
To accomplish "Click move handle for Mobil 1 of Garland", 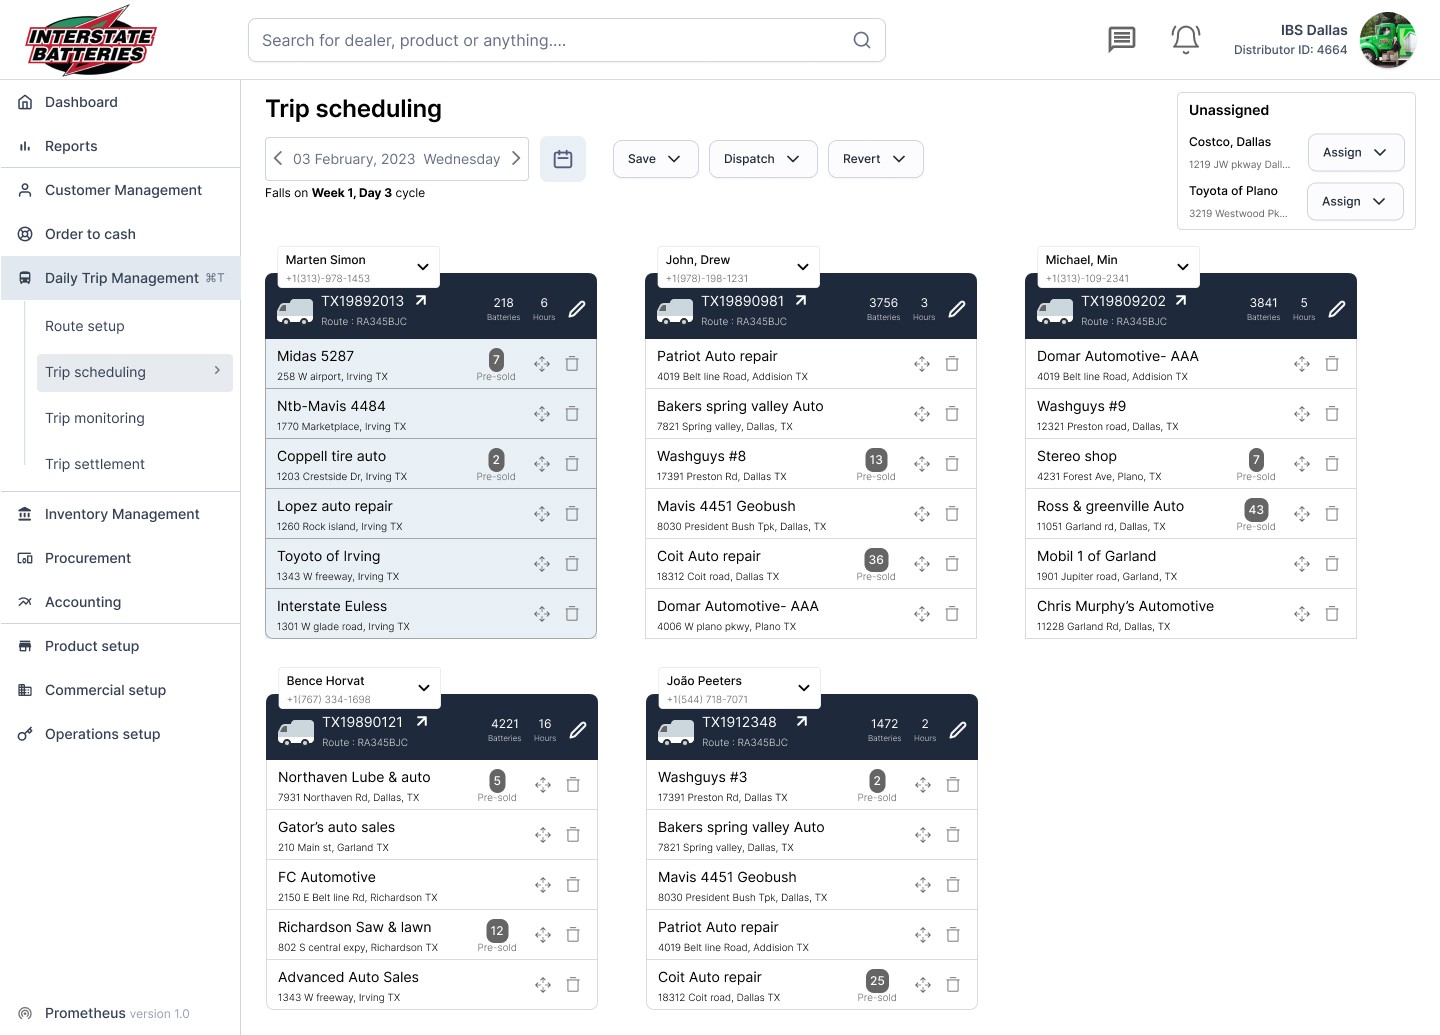I will 1302,564.
